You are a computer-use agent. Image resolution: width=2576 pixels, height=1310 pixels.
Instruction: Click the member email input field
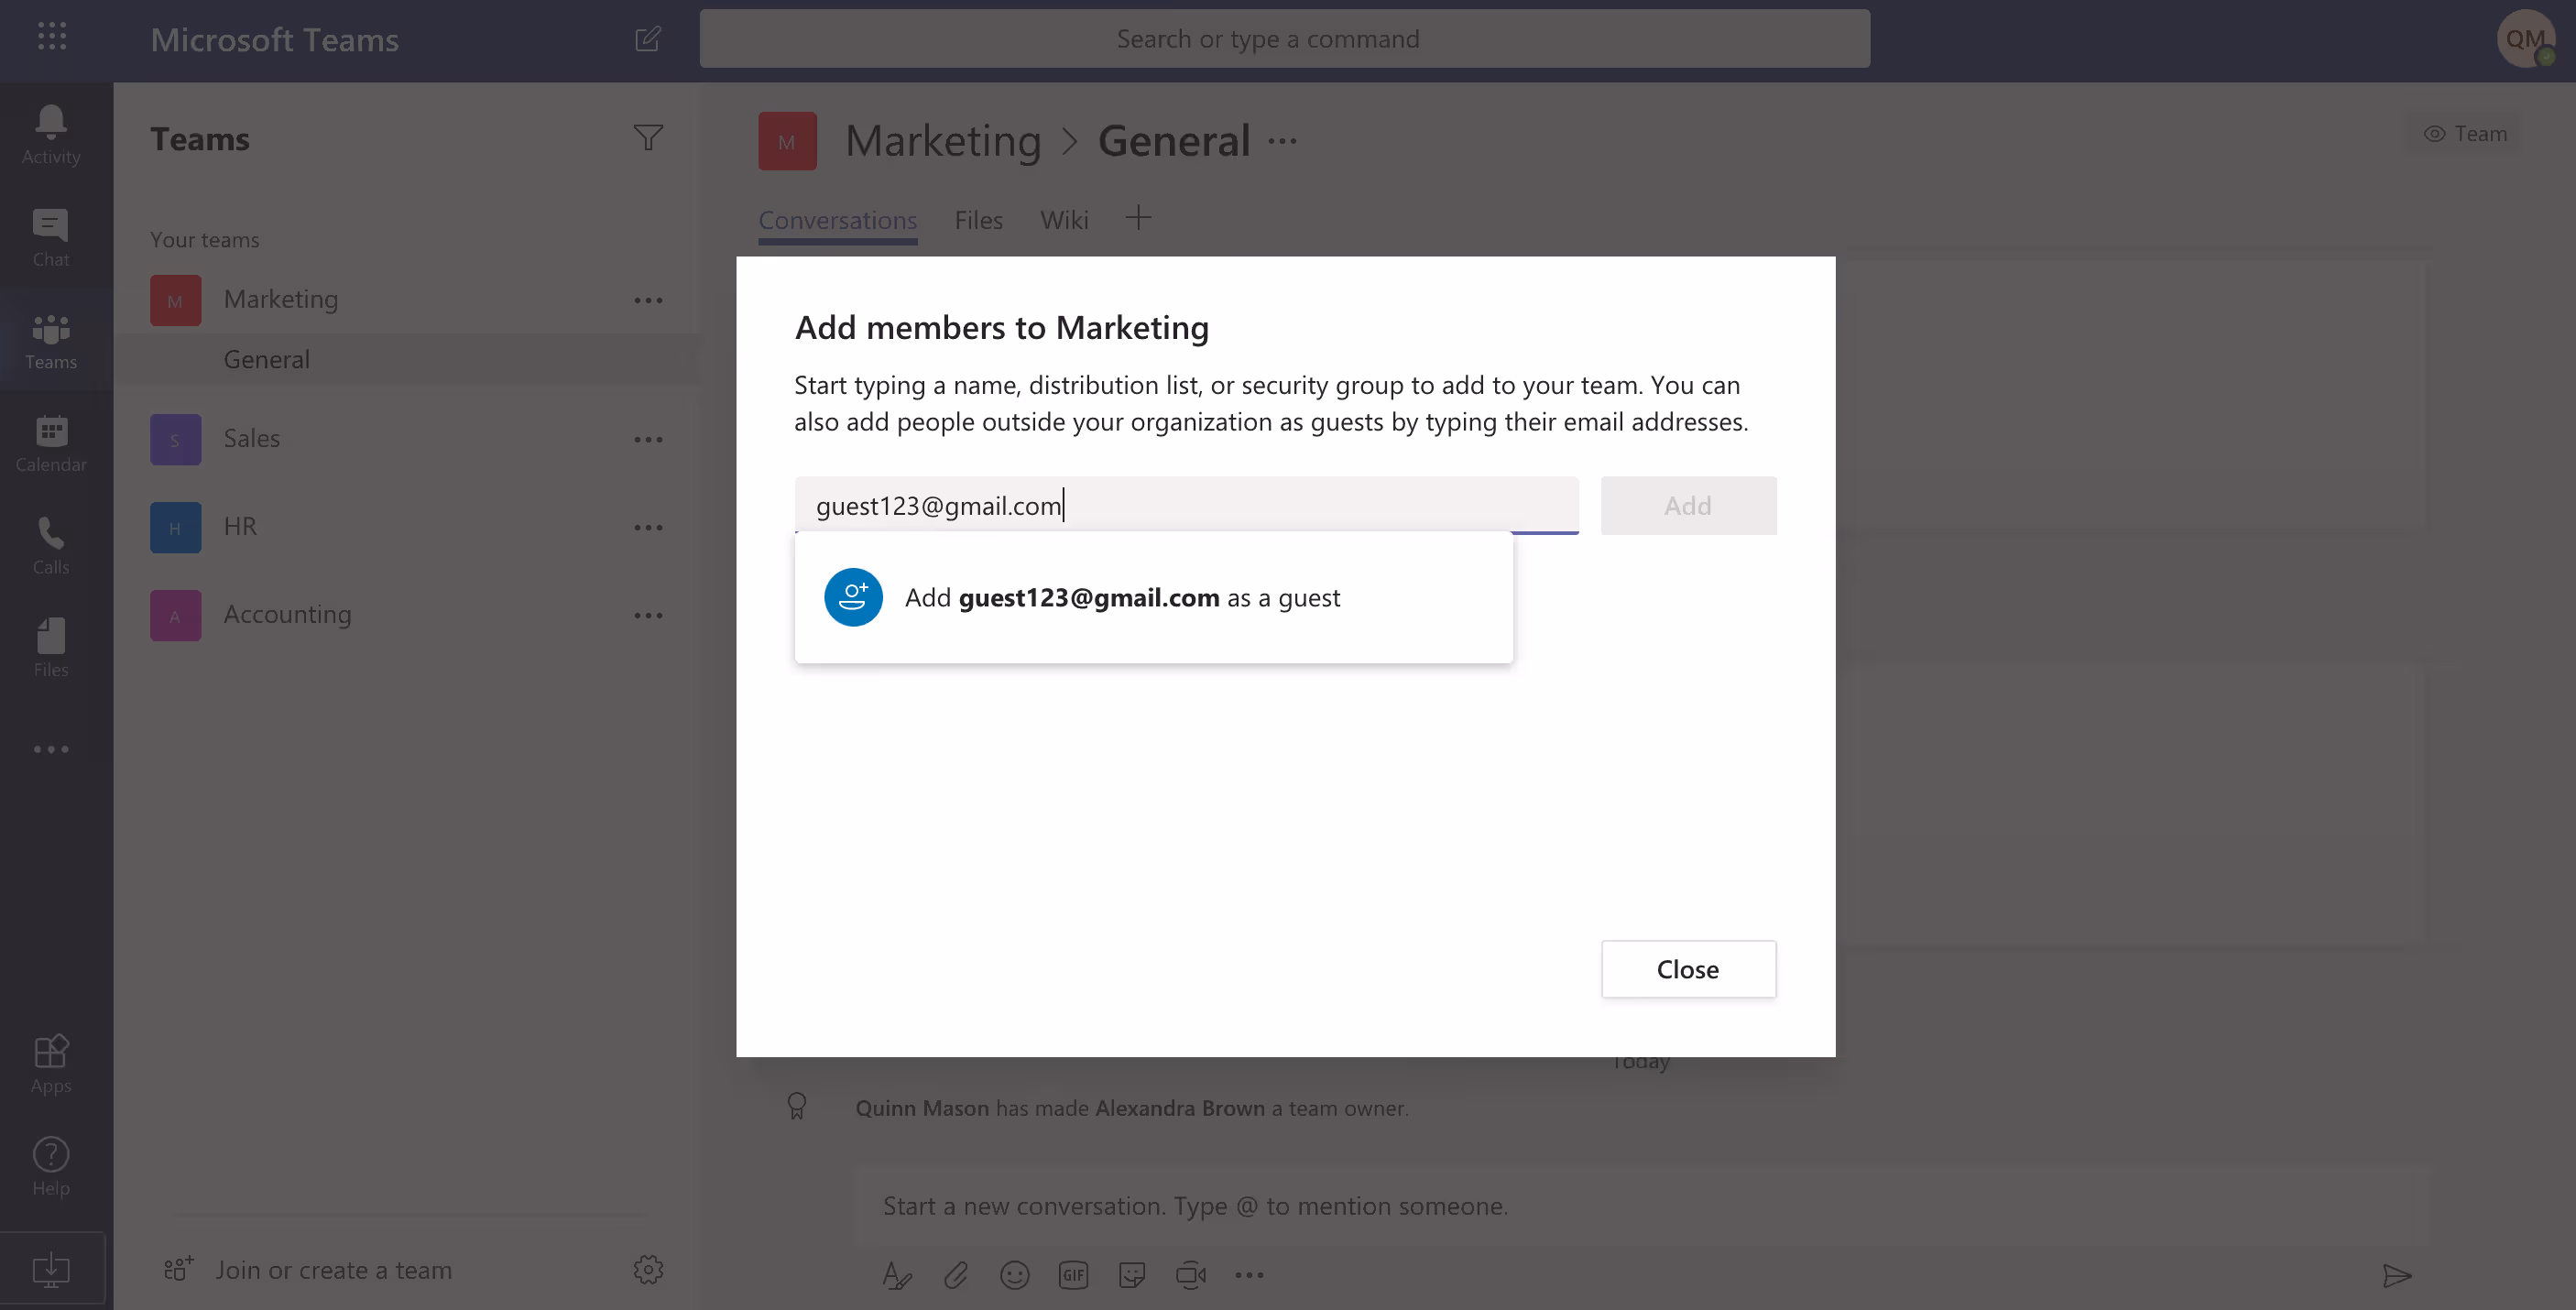click(1185, 506)
